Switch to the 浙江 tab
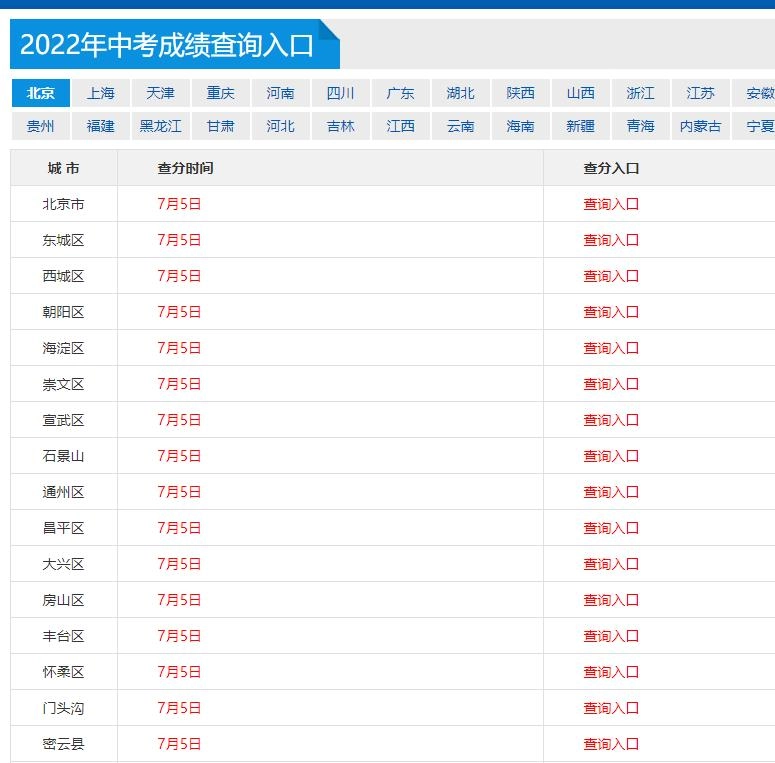Viewport: 775px width, 763px height. pos(640,93)
